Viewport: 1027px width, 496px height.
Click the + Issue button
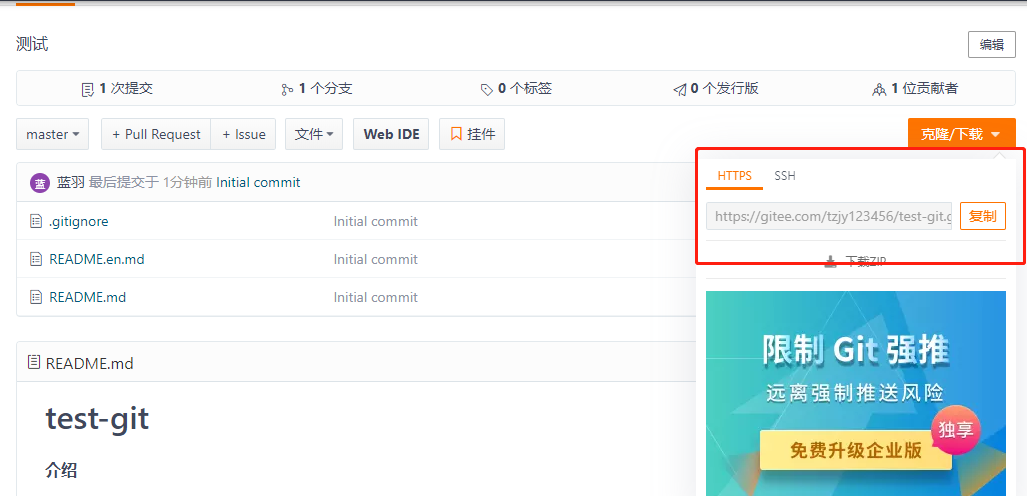point(244,134)
